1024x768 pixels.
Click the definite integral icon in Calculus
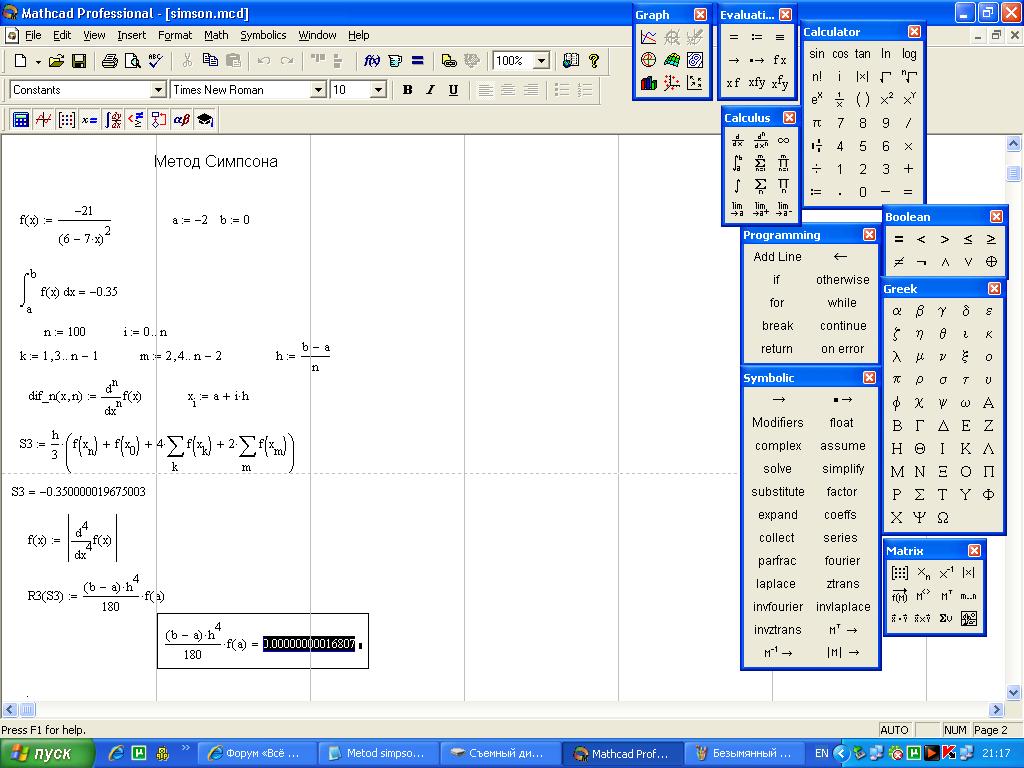pyautogui.click(x=737, y=163)
